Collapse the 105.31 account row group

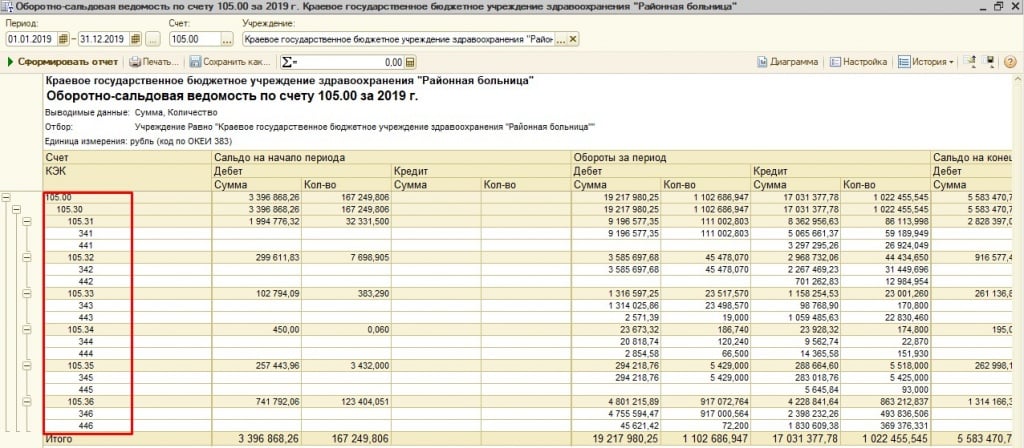click(26, 221)
